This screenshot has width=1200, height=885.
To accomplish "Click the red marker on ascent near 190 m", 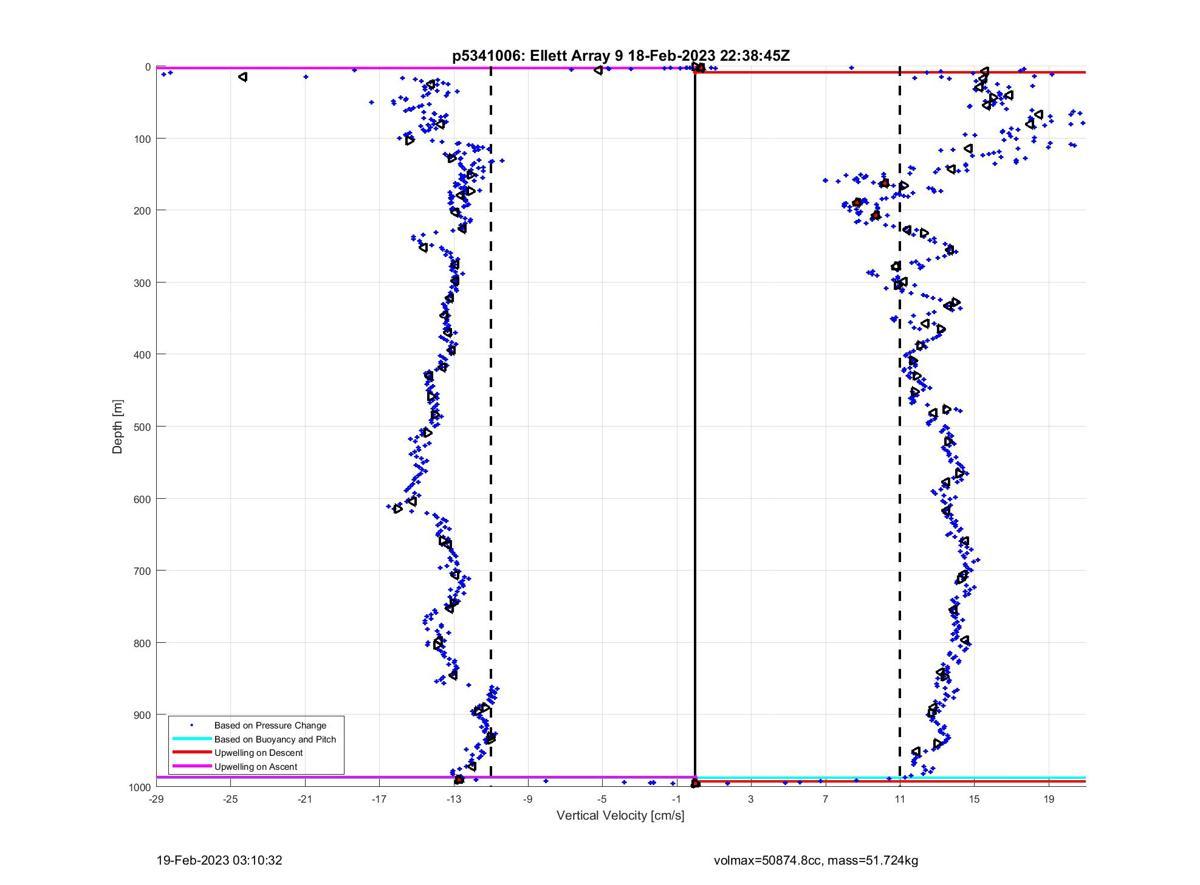I will coord(858,202).
